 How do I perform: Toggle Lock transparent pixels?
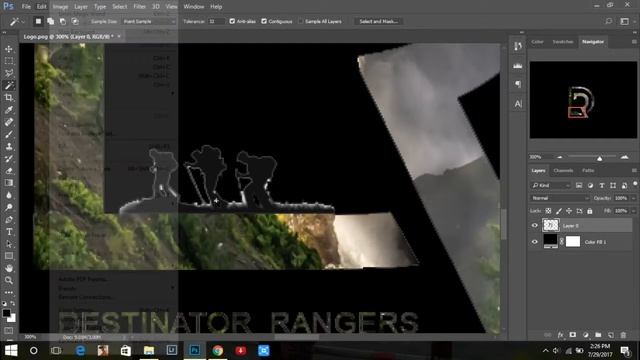click(x=548, y=211)
